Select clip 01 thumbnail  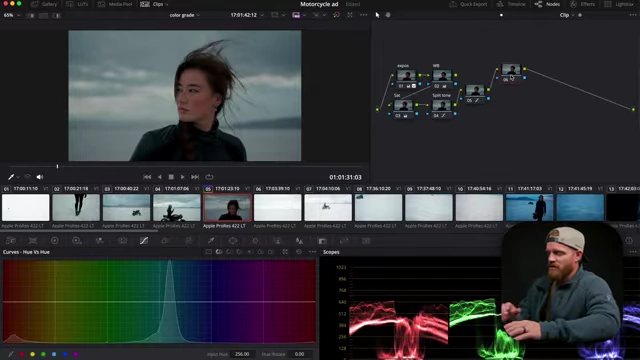coord(25,208)
